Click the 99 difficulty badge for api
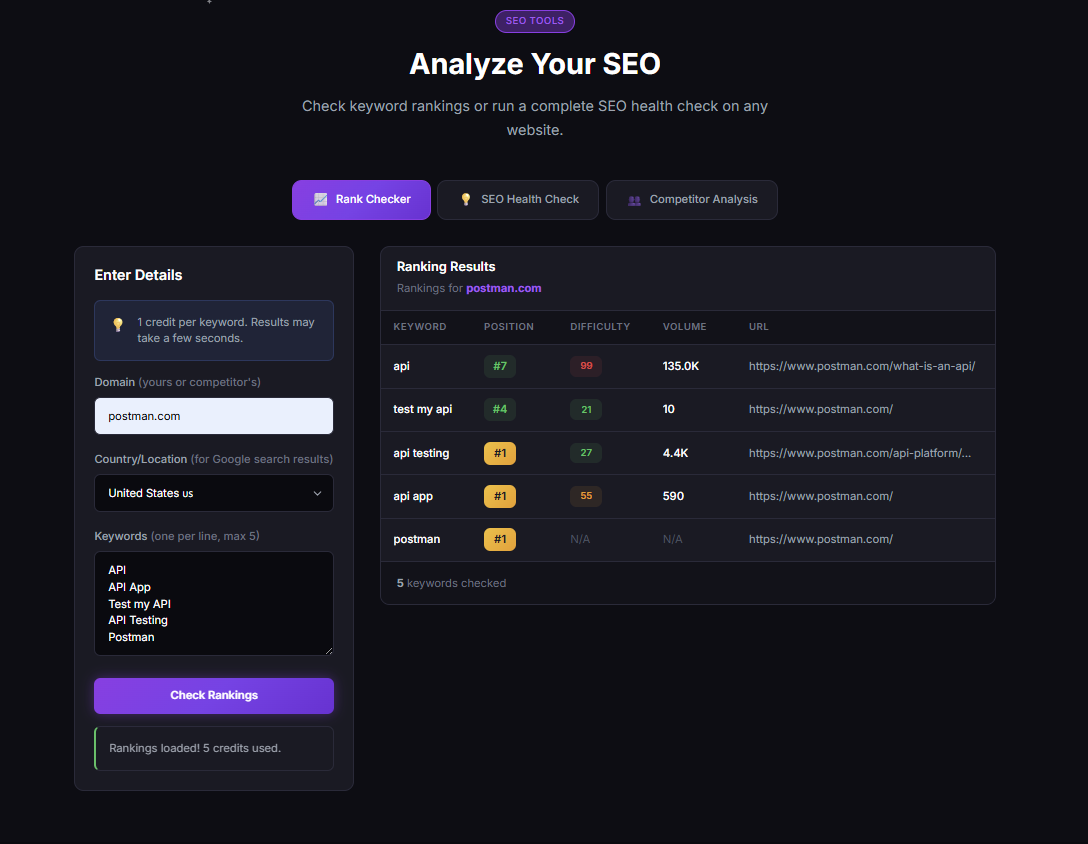The height and width of the screenshot is (844, 1088). coord(585,366)
